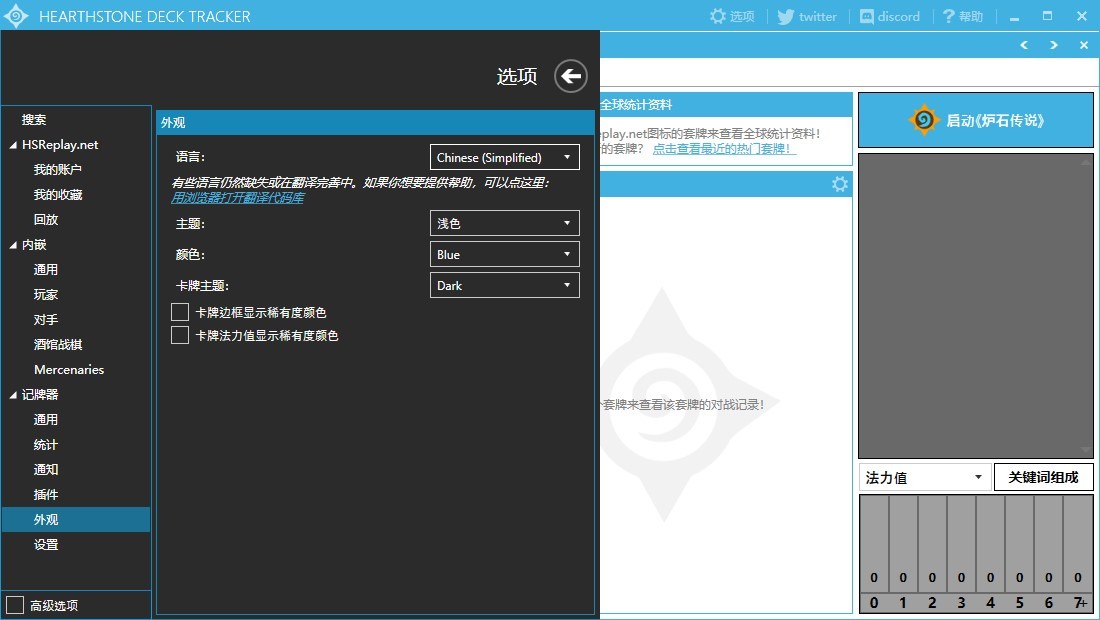The width and height of the screenshot is (1100, 620).
Task: Click the Hearthstone Deck Tracker logo
Action: (16, 16)
